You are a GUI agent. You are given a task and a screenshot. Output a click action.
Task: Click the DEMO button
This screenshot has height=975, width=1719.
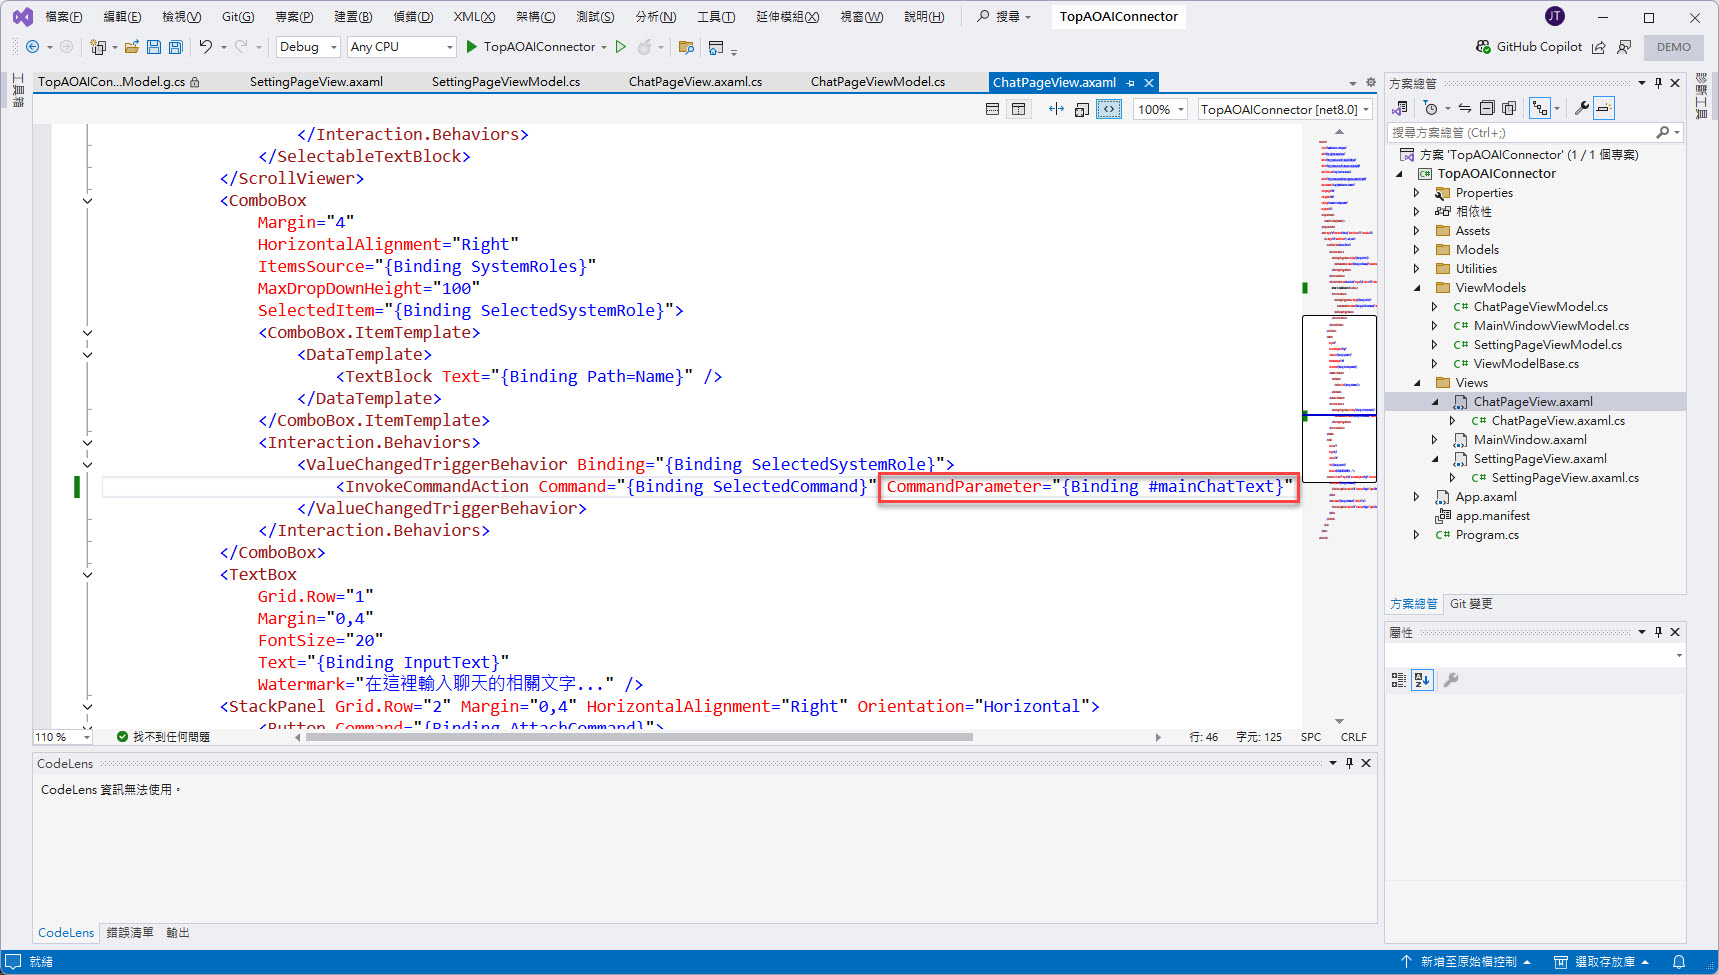pyautogui.click(x=1674, y=47)
